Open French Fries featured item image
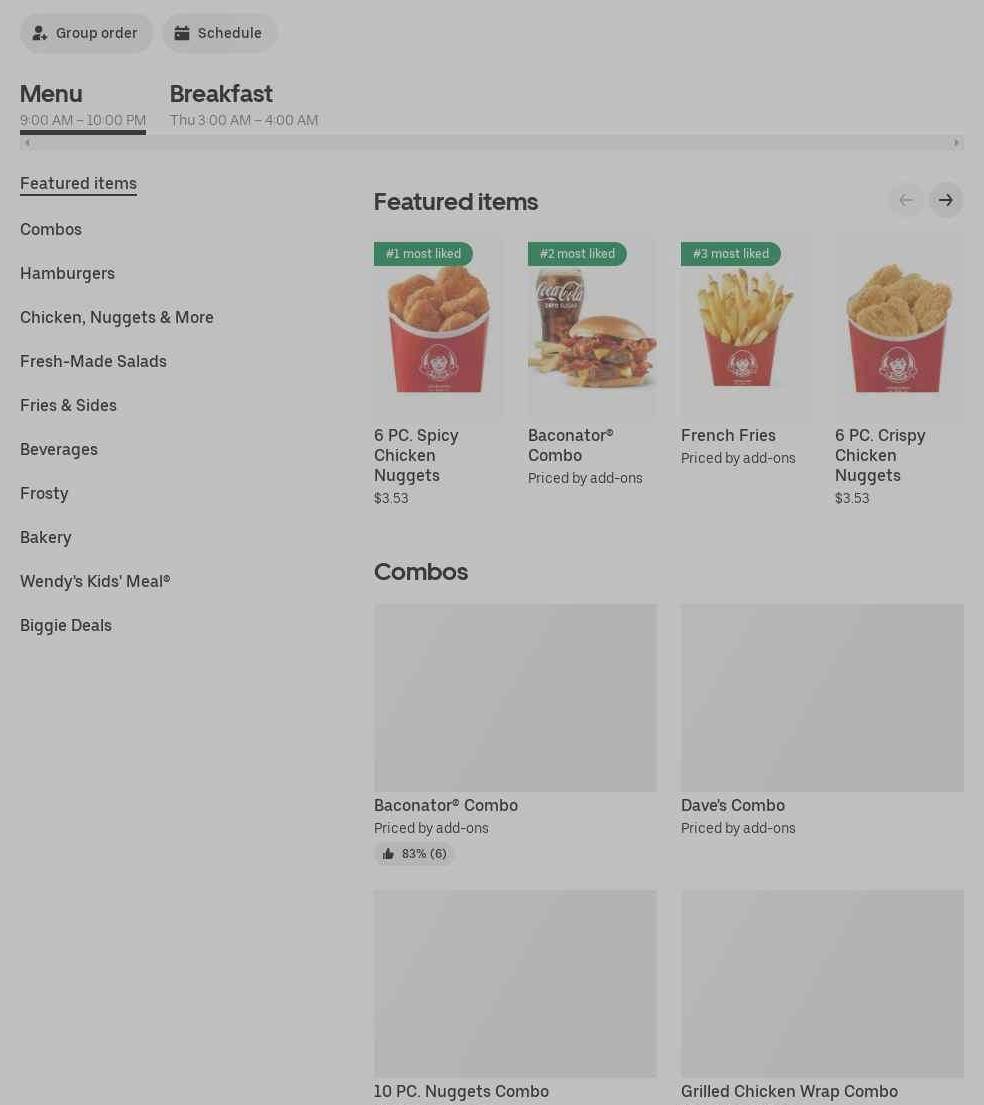The height and width of the screenshot is (1105, 984). [745, 326]
